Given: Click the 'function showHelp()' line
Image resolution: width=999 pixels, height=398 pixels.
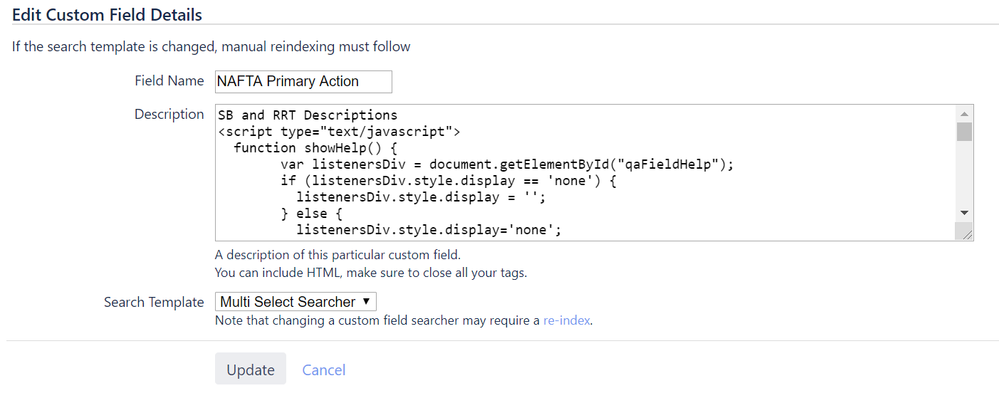Looking at the screenshot, I should [x=315, y=148].
